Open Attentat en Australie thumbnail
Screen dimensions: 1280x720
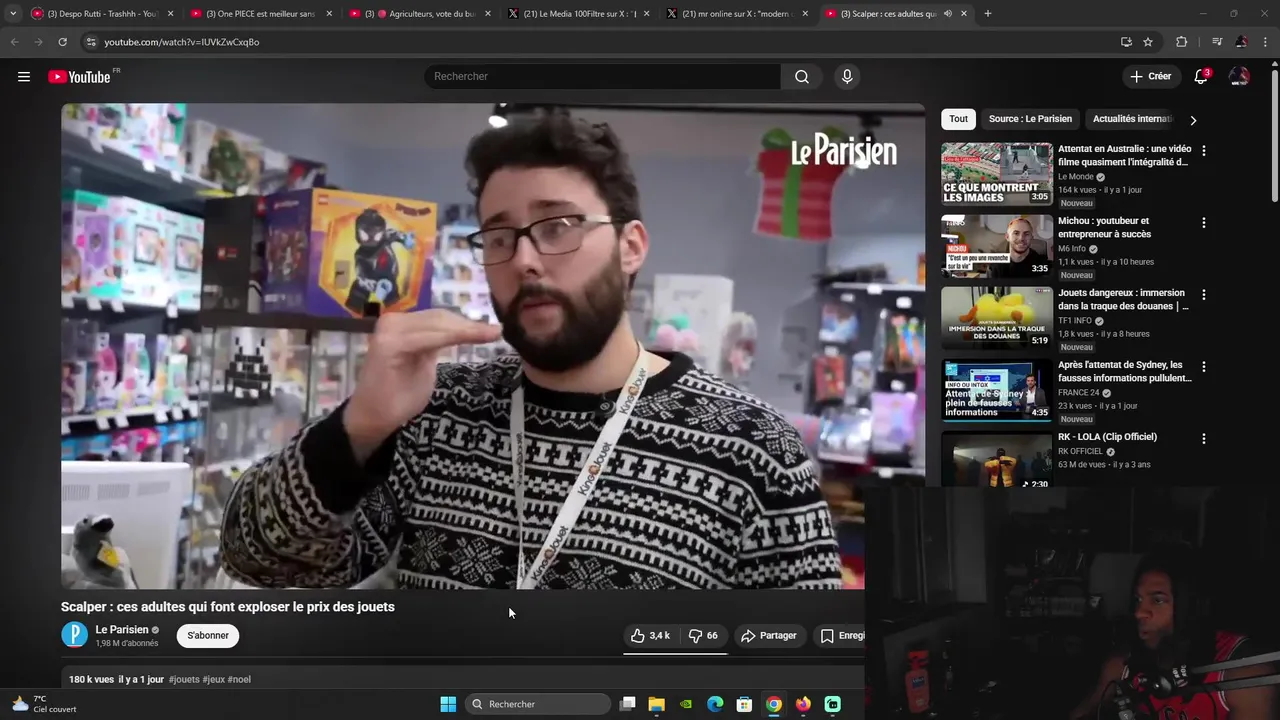point(997,174)
